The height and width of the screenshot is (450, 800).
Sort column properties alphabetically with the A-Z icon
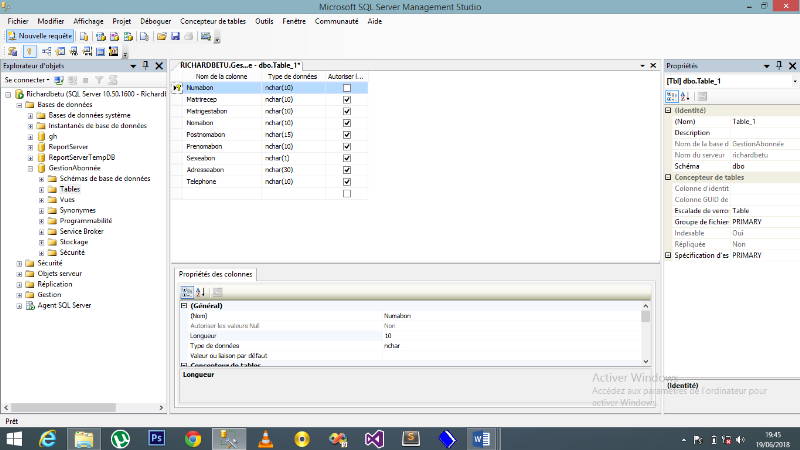tap(200, 291)
